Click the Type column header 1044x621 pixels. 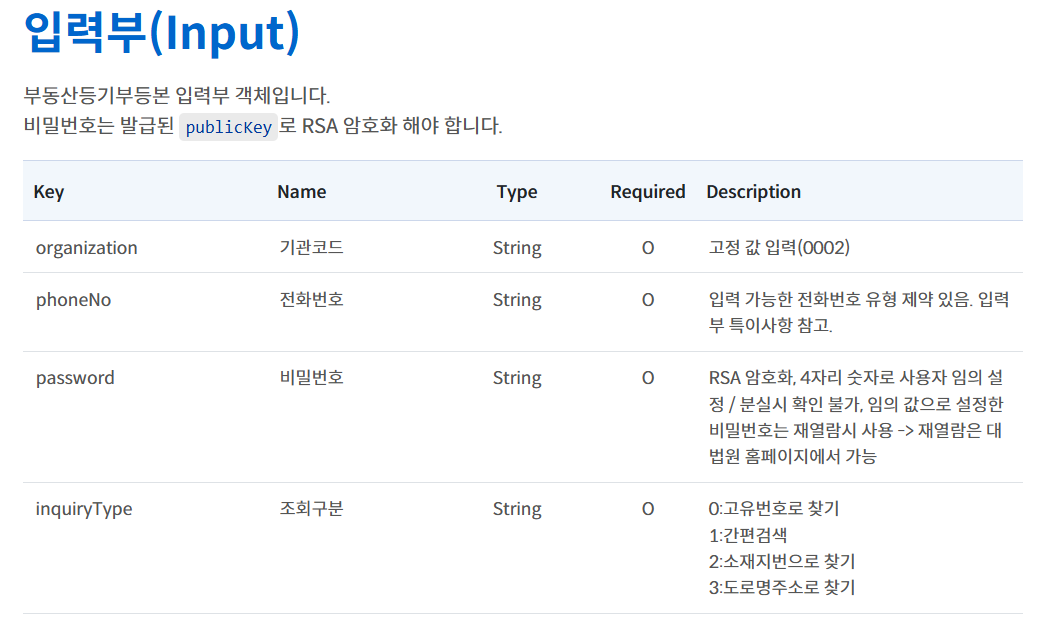pos(517,192)
